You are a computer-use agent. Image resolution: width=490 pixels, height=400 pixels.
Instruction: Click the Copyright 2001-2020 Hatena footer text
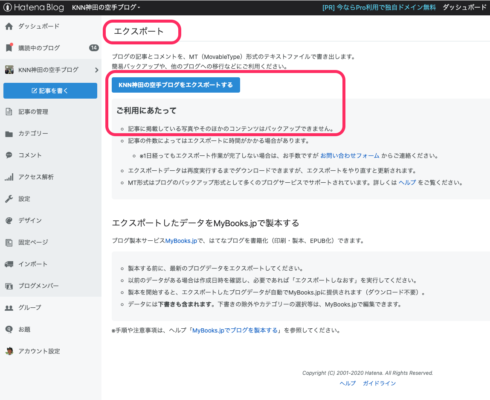[367, 373]
